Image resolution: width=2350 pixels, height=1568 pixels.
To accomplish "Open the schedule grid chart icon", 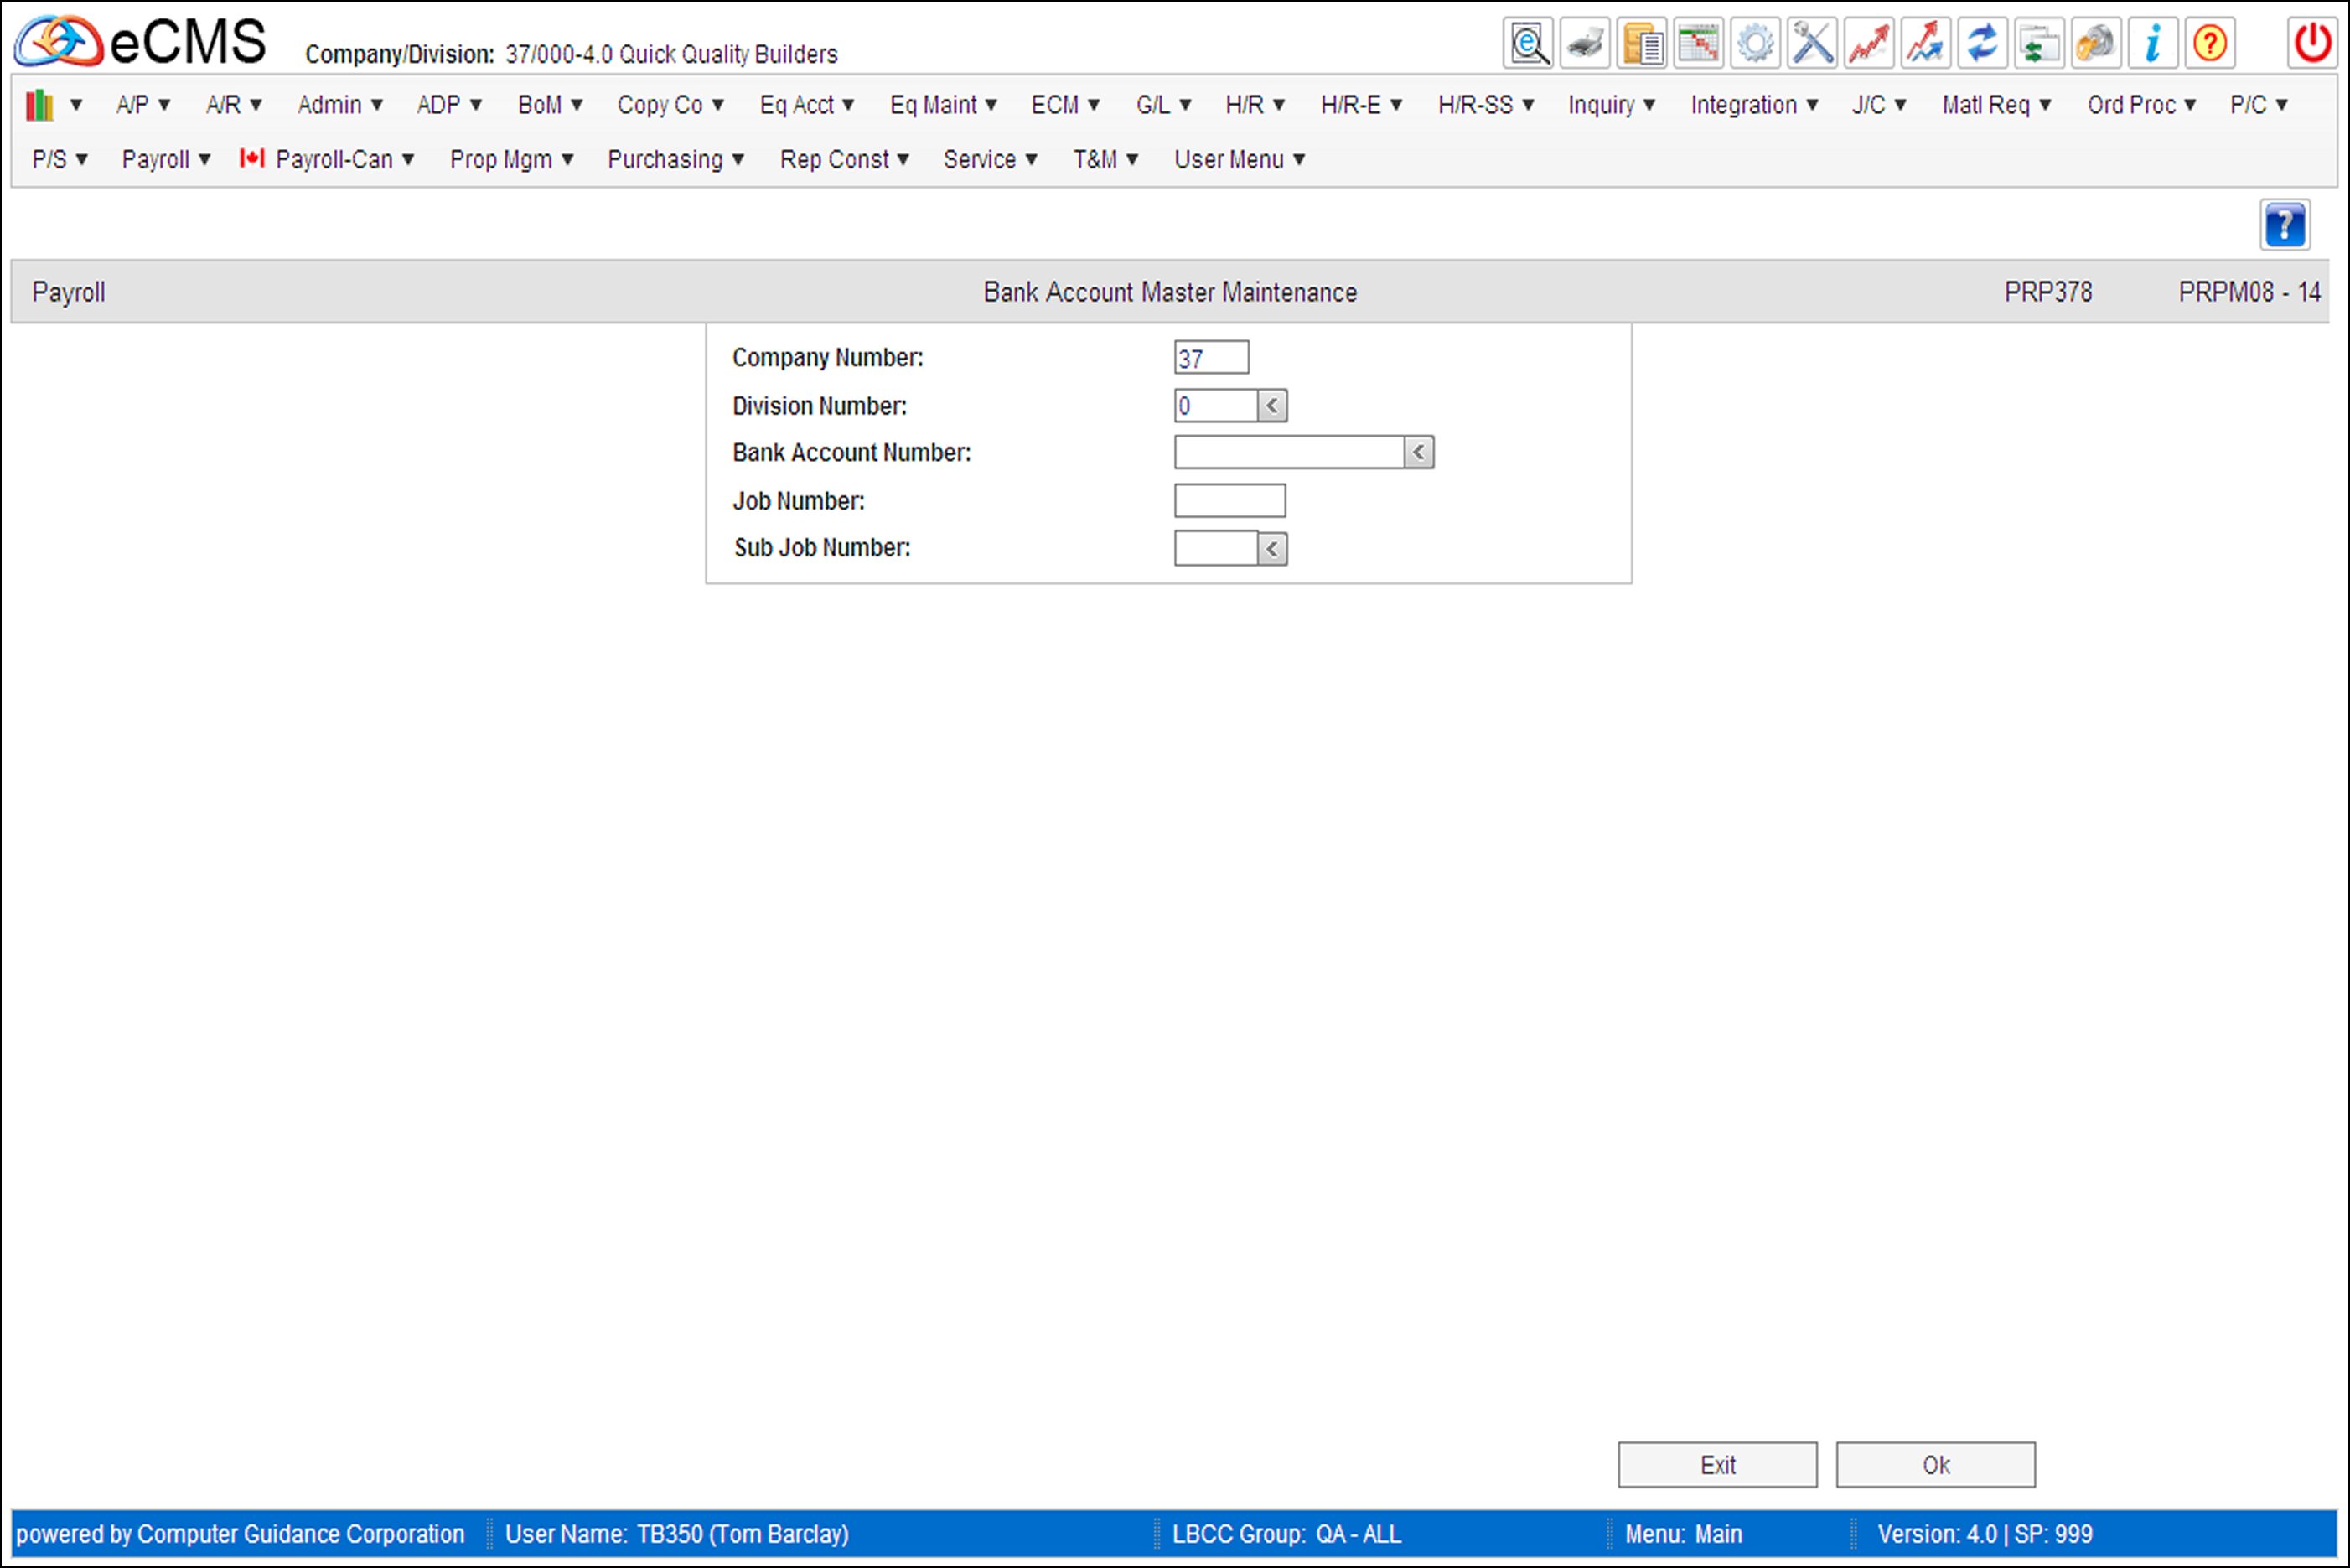I will click(x=1699, y=43).
